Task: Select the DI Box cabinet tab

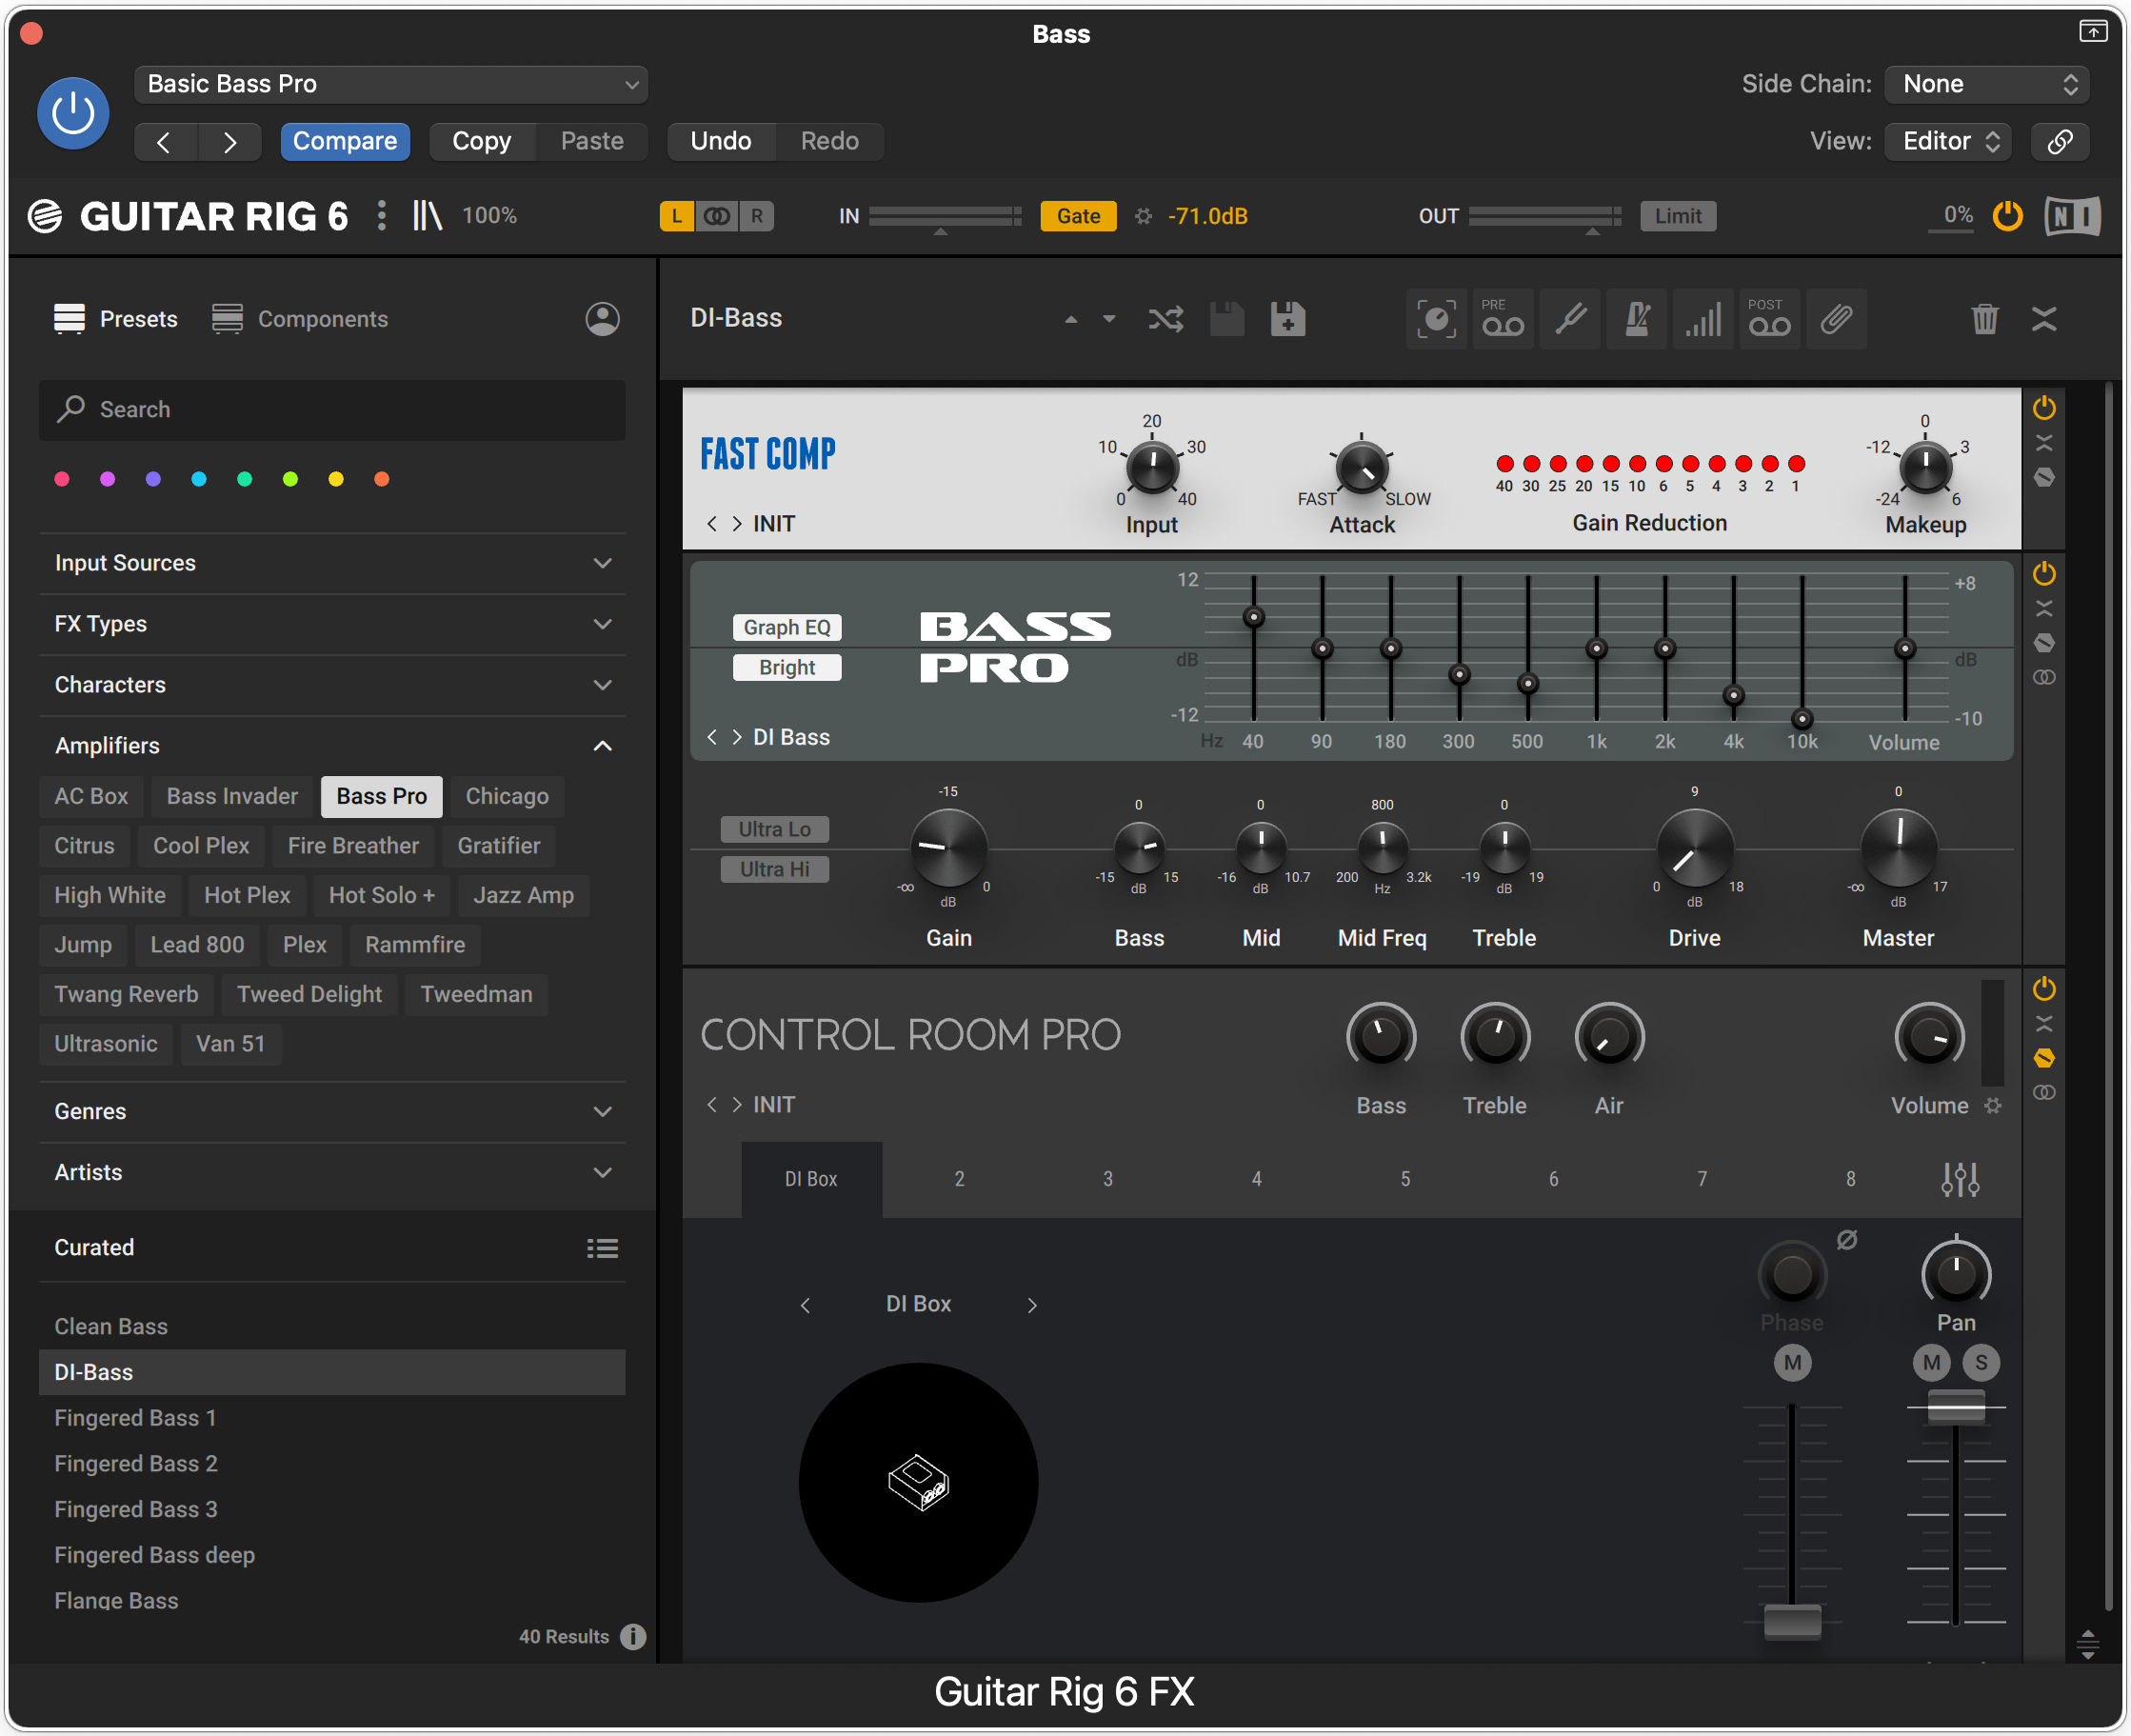Action: click(811, 1179)
